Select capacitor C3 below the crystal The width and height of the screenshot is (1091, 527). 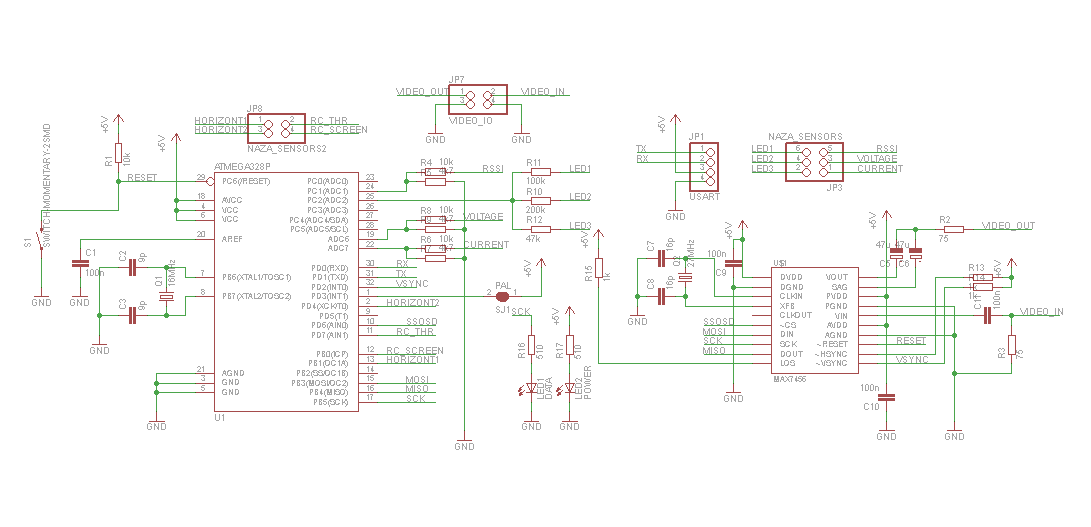coord(132,316)
